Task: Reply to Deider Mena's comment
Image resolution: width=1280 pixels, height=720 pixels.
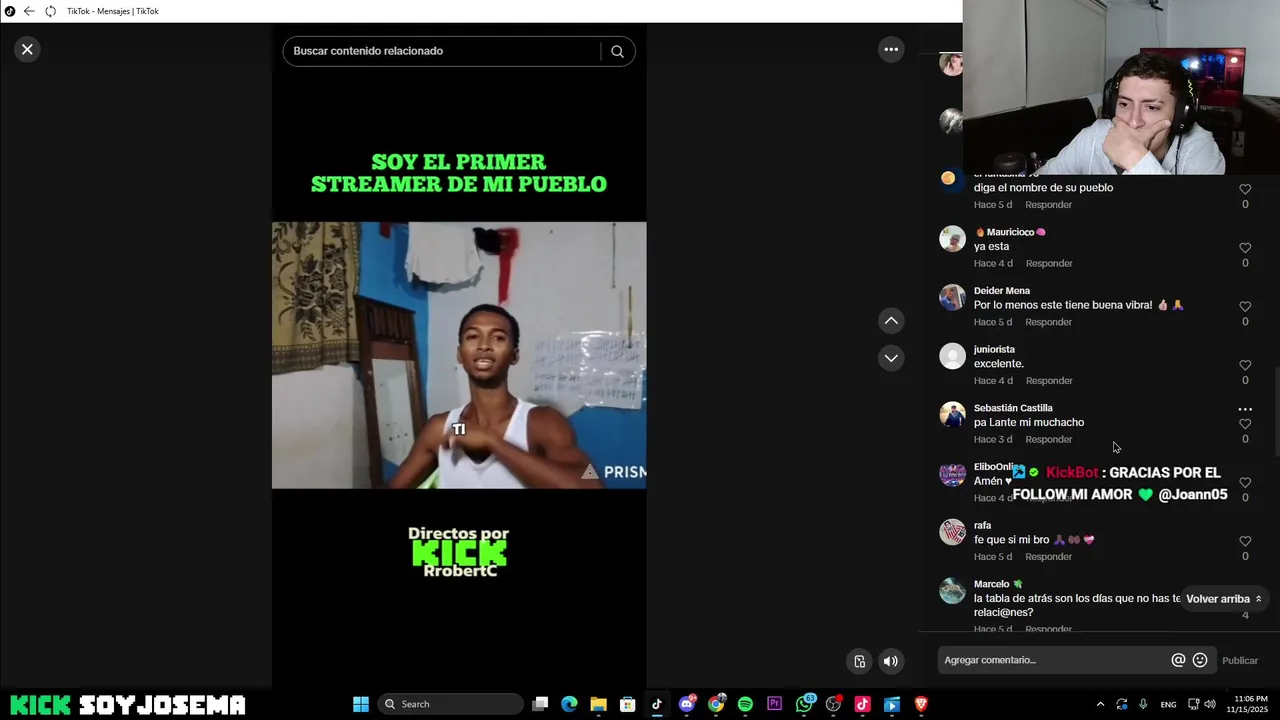Action: tap(1048, 322)
